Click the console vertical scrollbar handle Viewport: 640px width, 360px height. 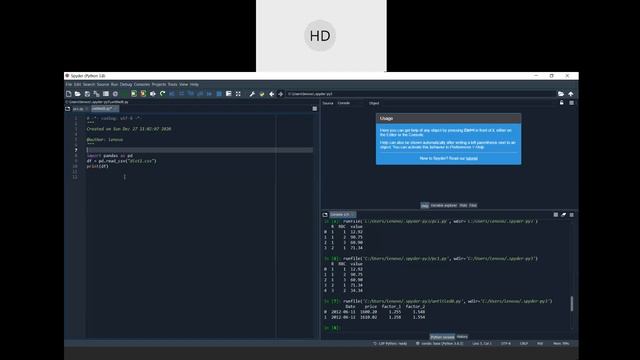pyautogui.click(x=571, y=304)
